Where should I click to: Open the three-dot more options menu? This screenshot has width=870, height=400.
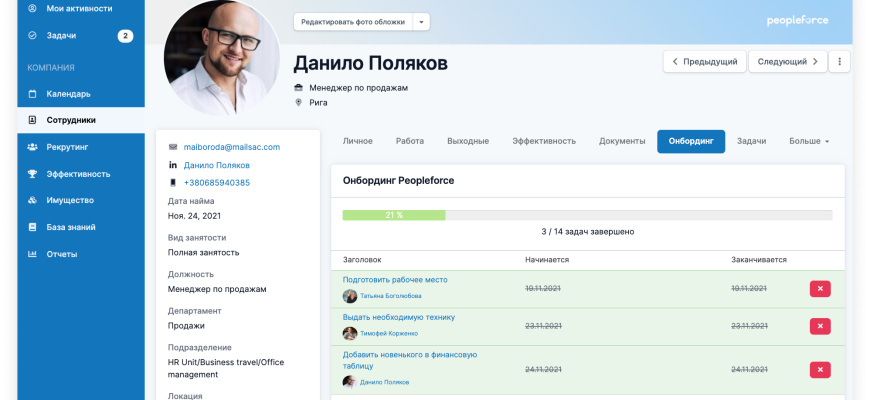(x=840, y=61)
